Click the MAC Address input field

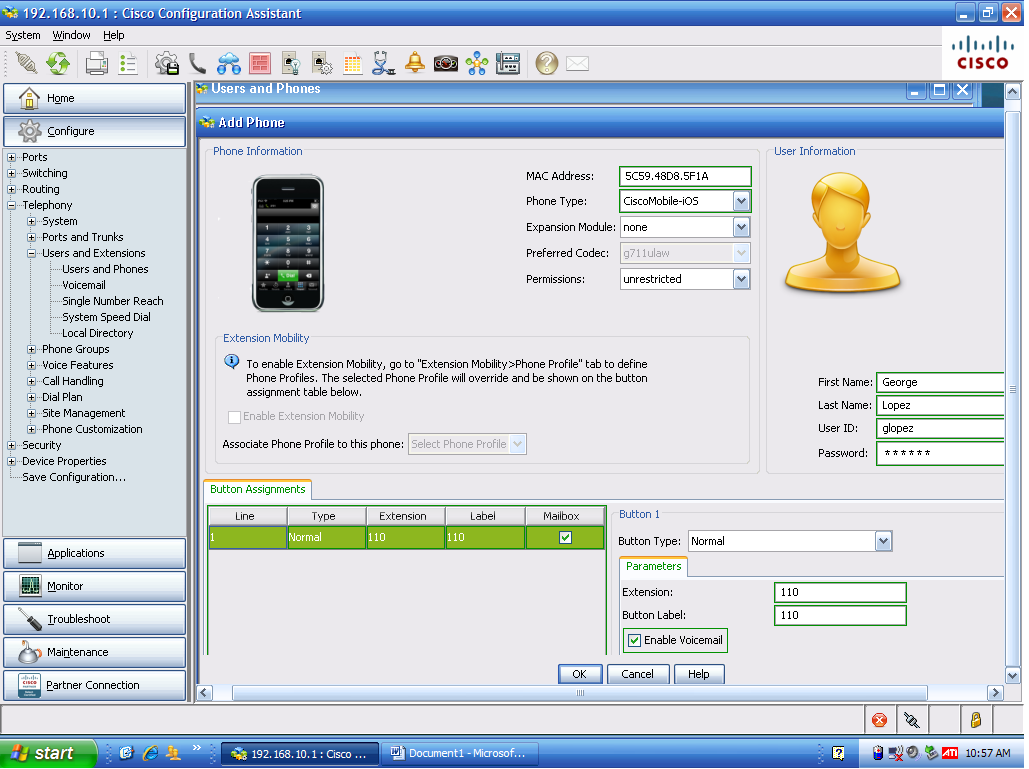click(685, 177)
